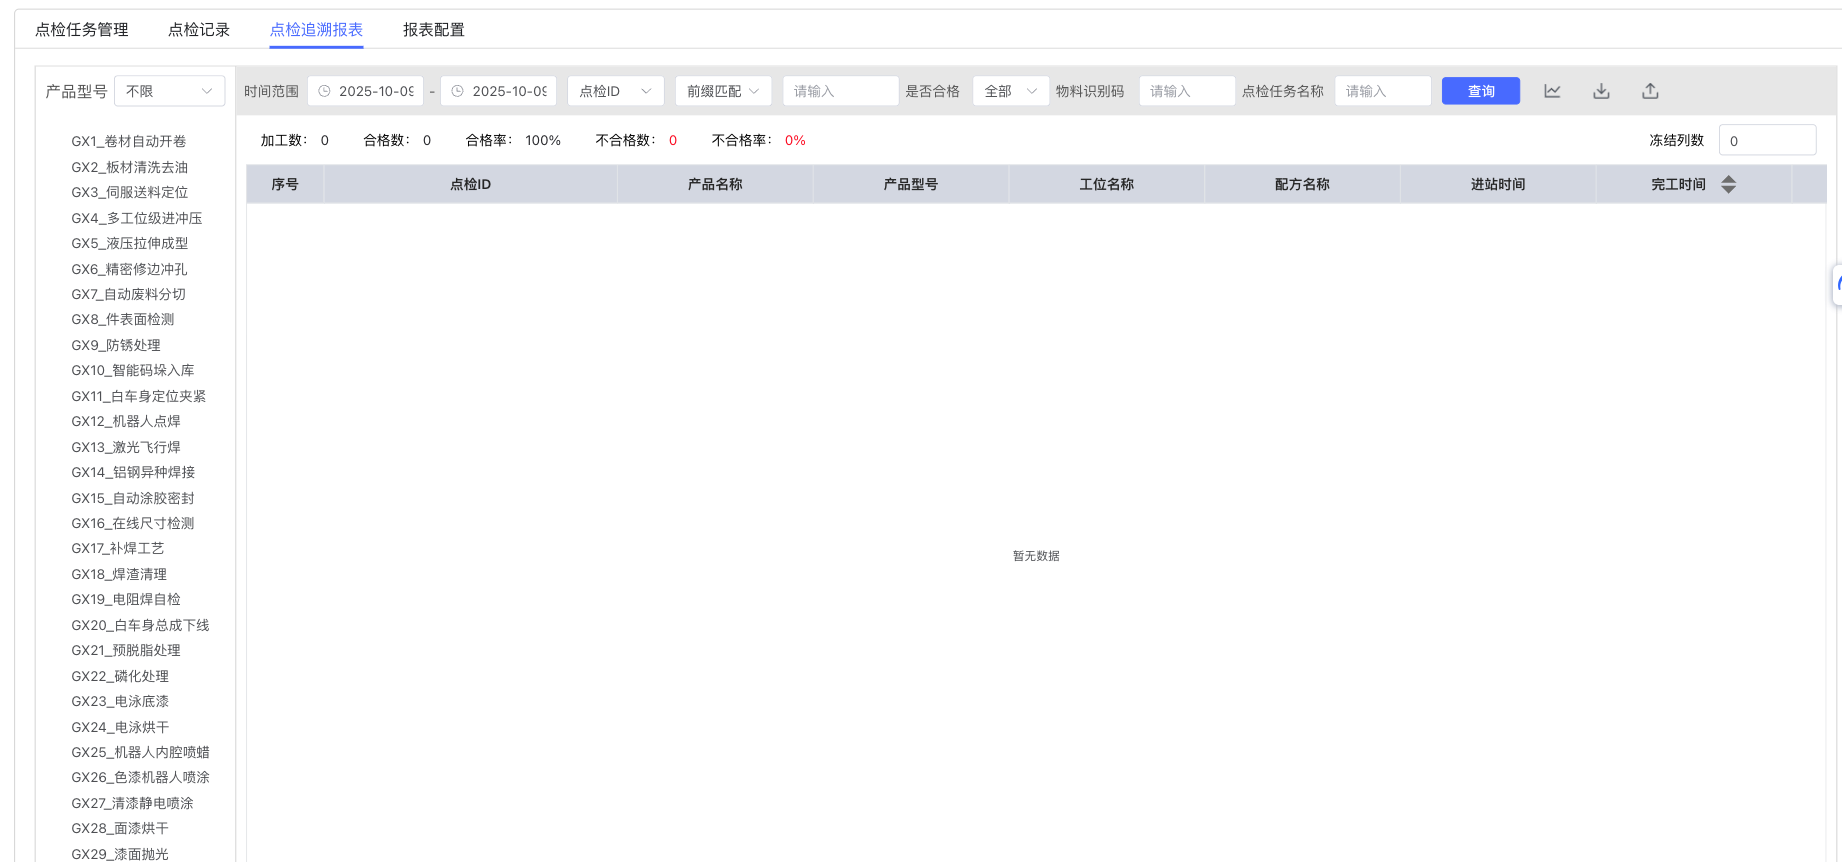The width and height of the screenshot is (1842, 862).
Task: Click the clock icon in start date field
Action: [324, 91]
